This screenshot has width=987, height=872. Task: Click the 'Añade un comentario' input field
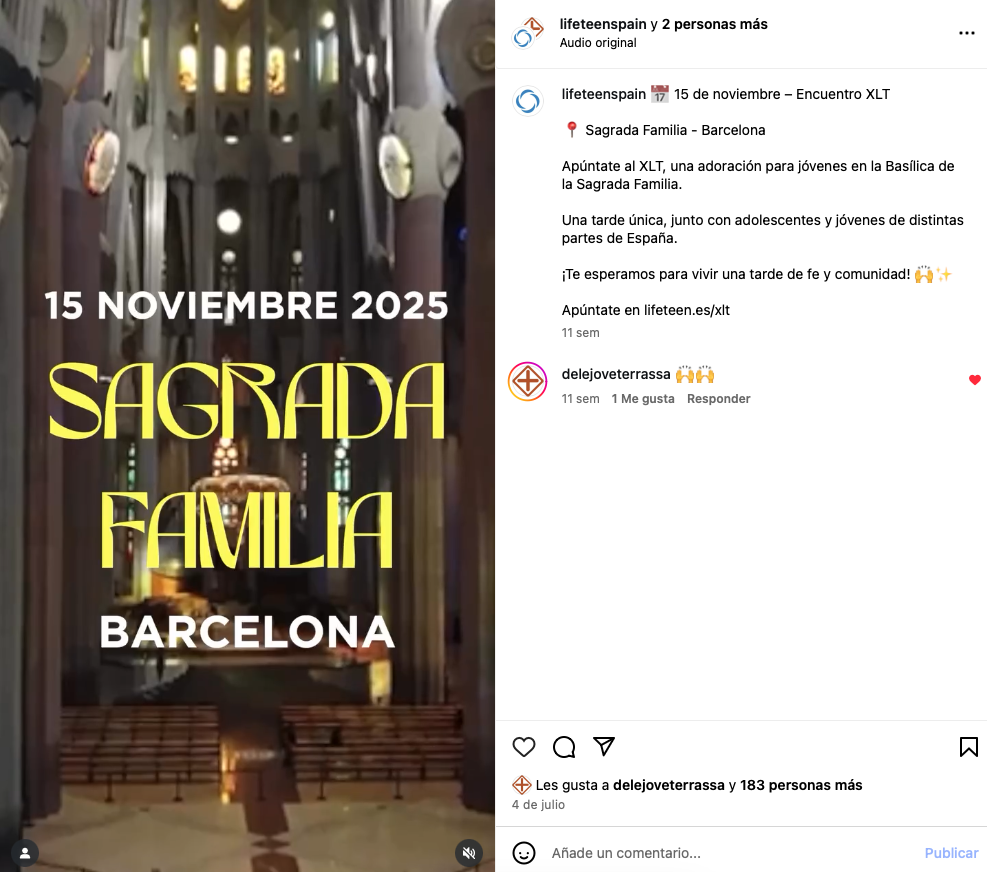pyautogui.click(x=730, y=853)
